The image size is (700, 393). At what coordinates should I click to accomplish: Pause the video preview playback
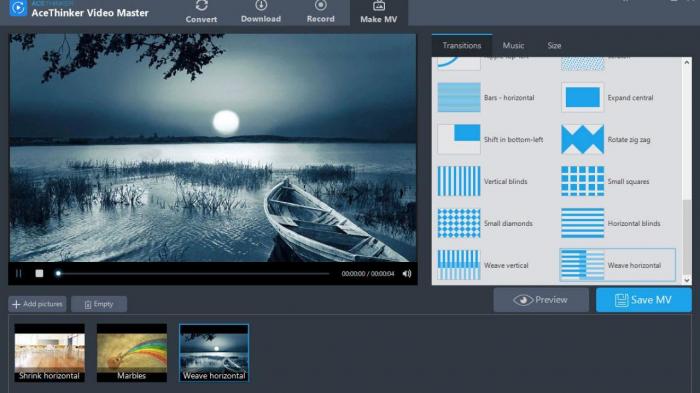click(19, 273)
